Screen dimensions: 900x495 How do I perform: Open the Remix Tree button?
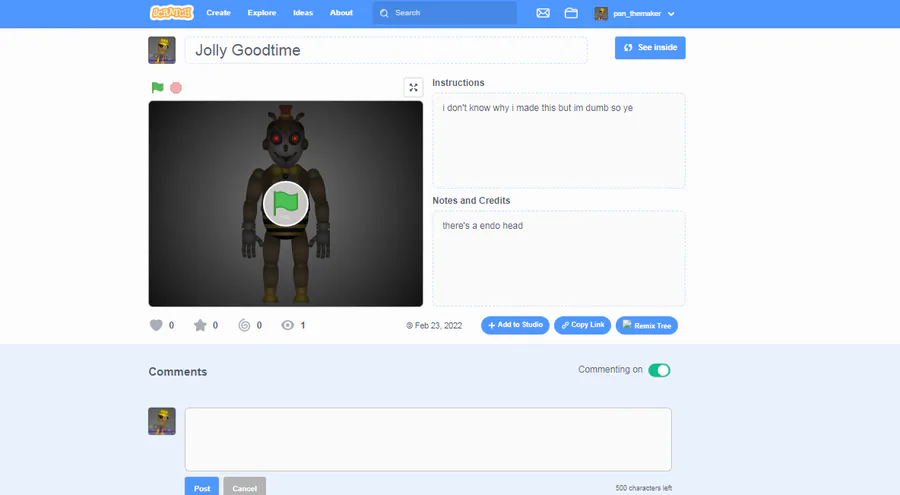tap(647, 326)
